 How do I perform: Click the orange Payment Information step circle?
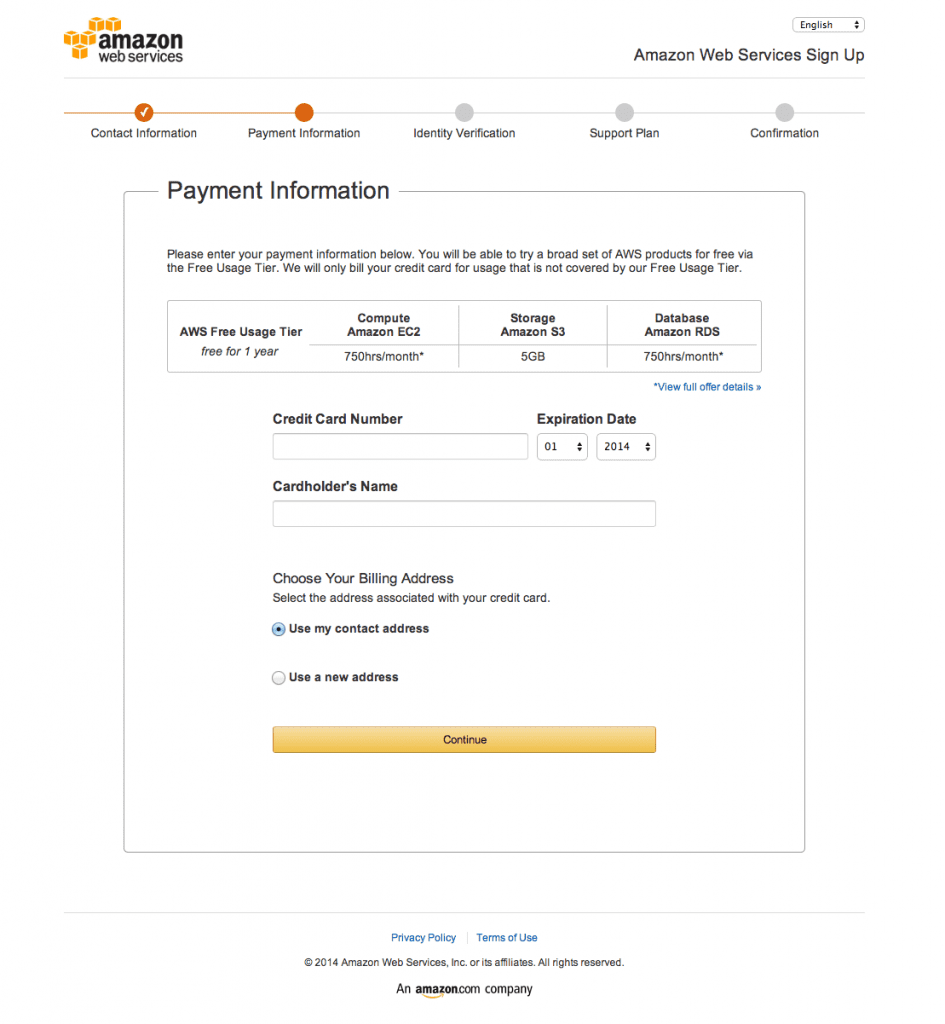(304, 112)
